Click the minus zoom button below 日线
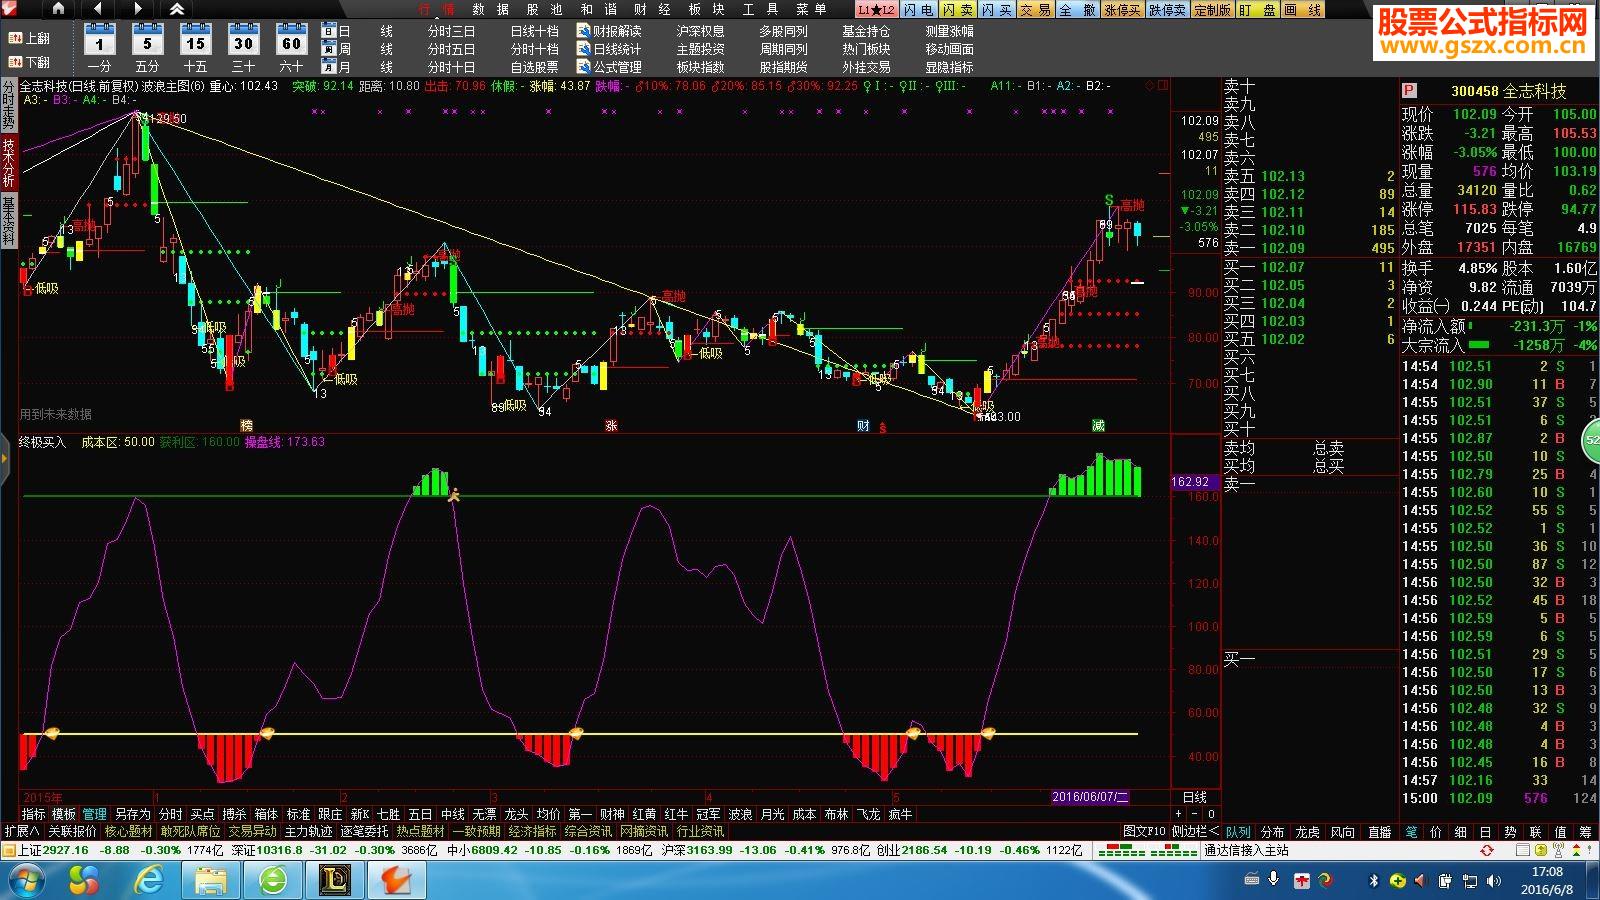This screenshot has height=900, width=1600. [1195, 814]
